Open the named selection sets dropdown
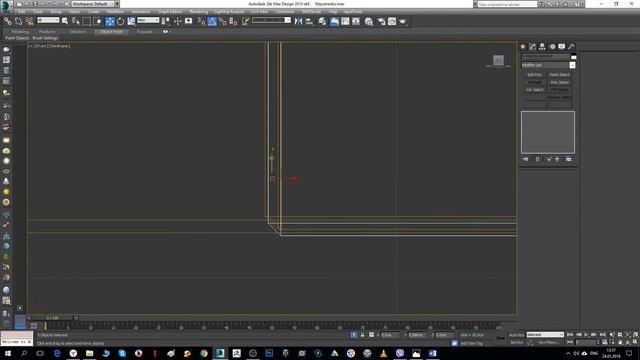640x360 pixels. click(271, 20)
